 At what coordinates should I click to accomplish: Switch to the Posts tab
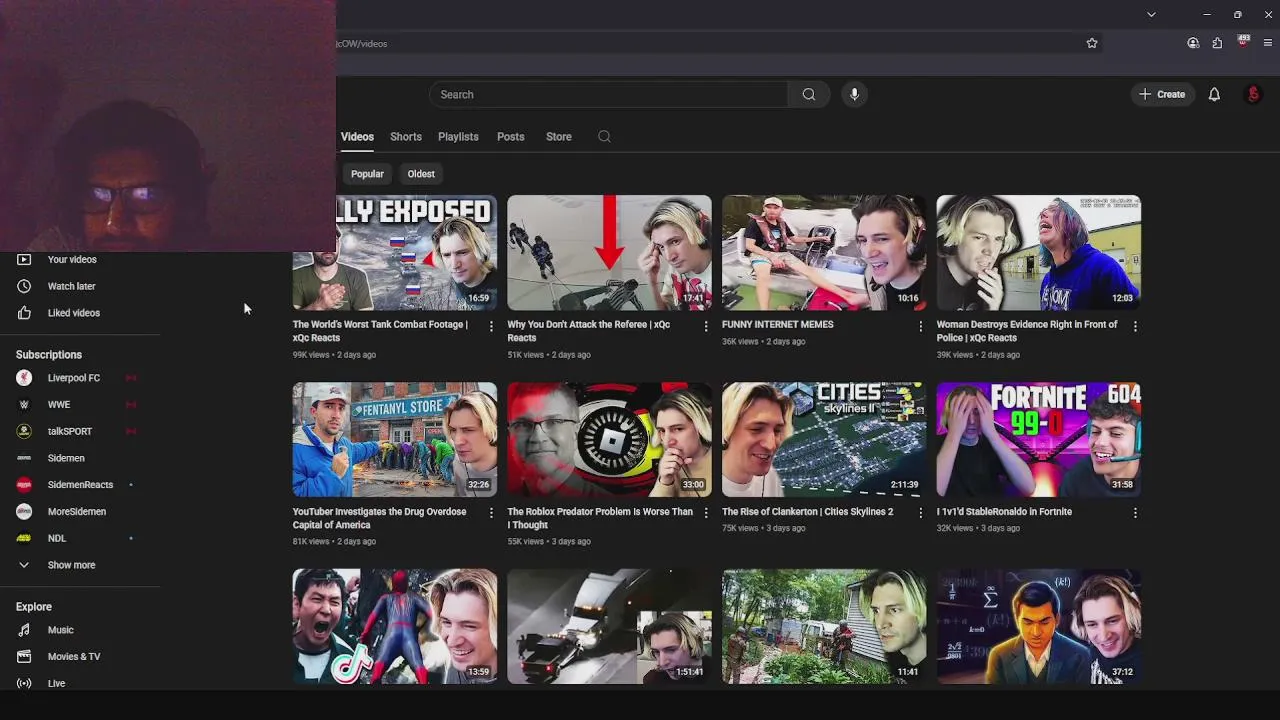click(x=511, y=137)
